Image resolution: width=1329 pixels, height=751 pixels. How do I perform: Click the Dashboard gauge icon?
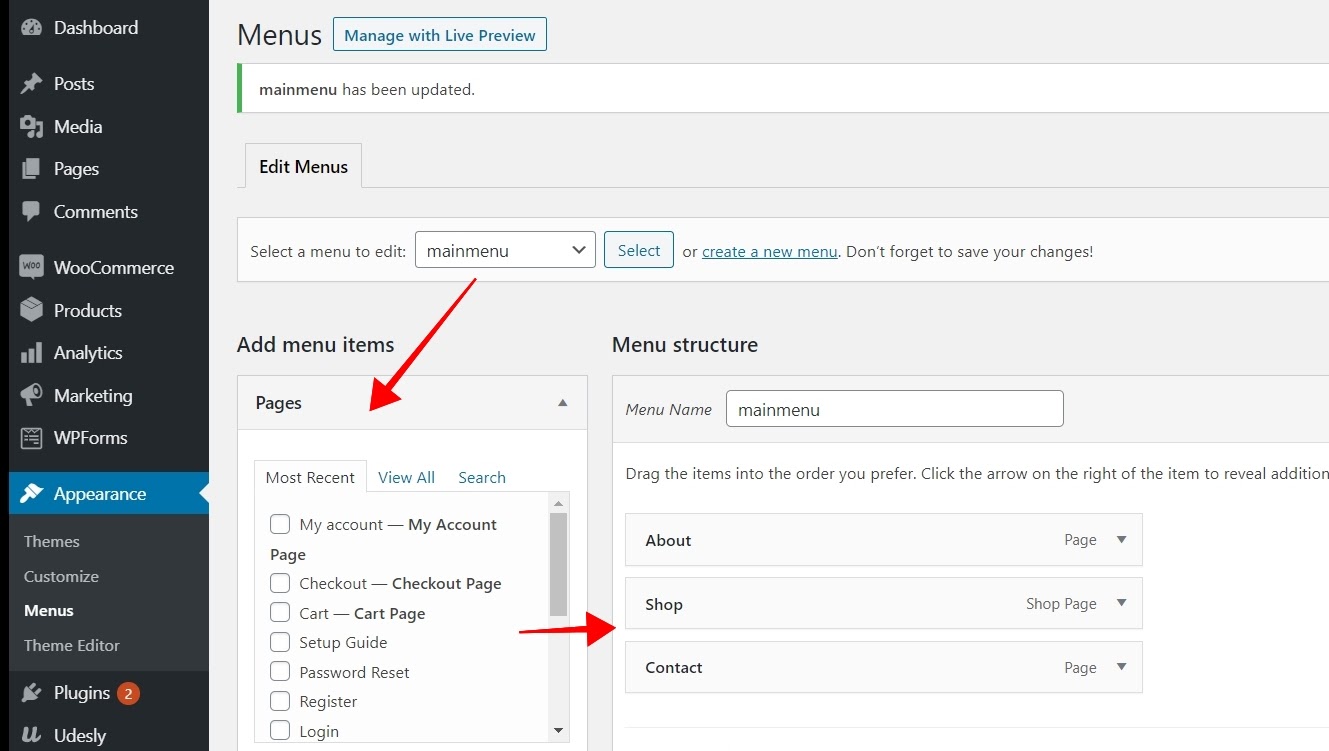click(32, 28)
